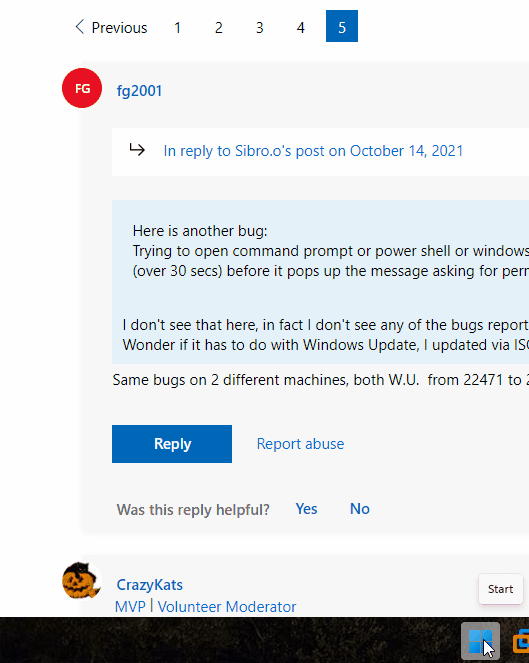
Task: Mark reply as not helpful with No
Action: (359, 509)
